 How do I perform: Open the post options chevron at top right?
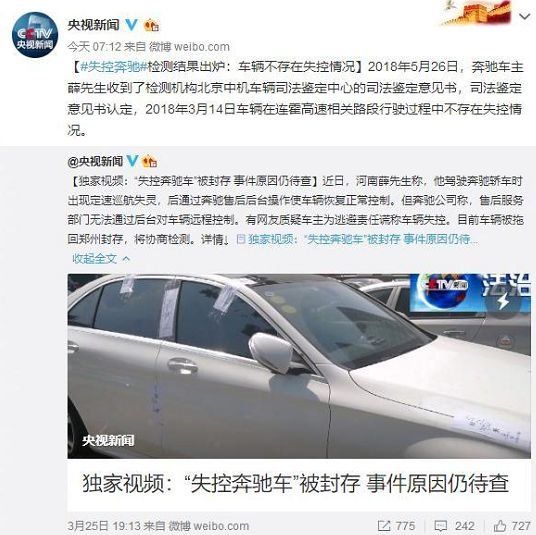[524, 16]
